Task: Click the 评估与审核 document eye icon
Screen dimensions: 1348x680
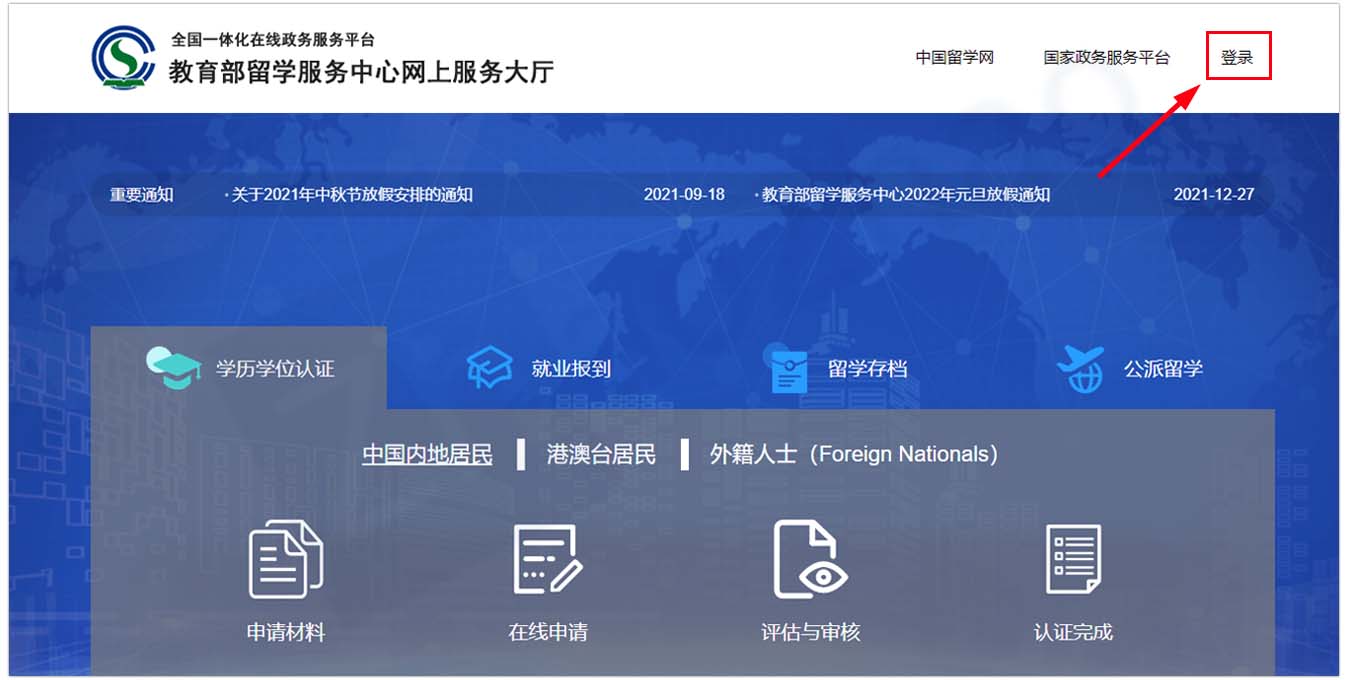Action: 810,559
